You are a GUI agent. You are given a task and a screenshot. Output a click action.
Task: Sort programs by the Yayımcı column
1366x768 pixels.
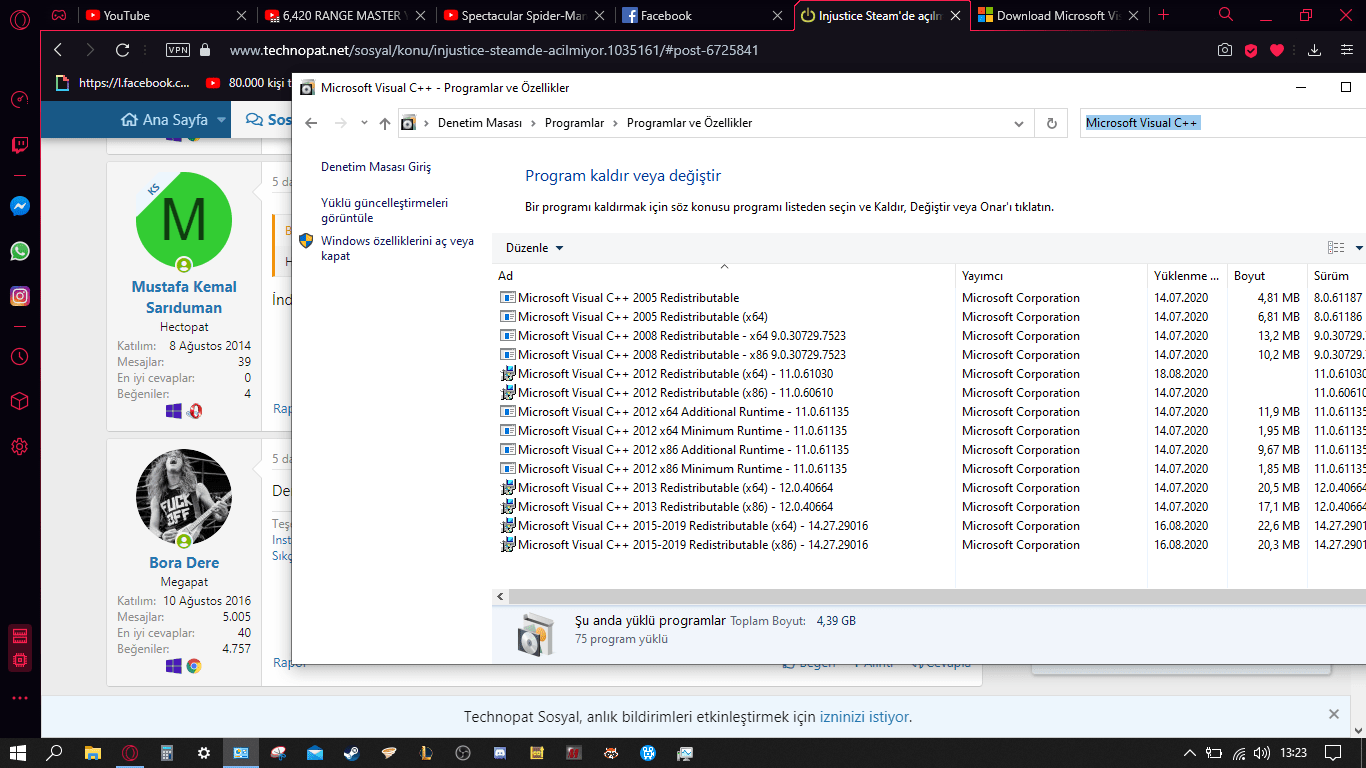(x=1051, y=275)
